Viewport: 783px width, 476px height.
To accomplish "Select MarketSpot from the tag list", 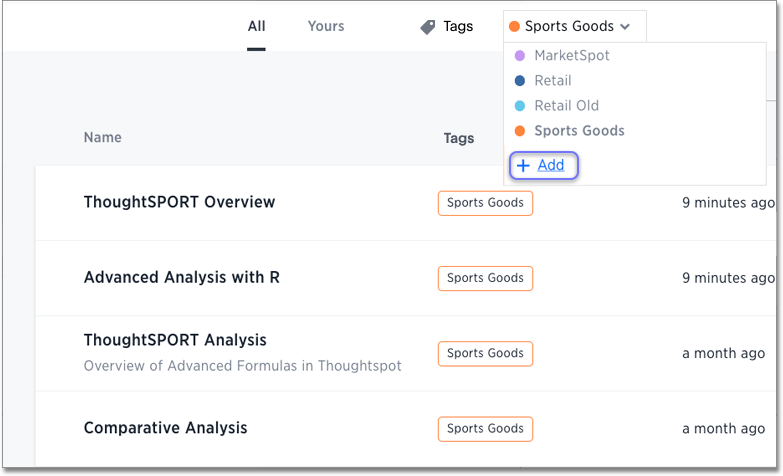I will coord(571,56).
